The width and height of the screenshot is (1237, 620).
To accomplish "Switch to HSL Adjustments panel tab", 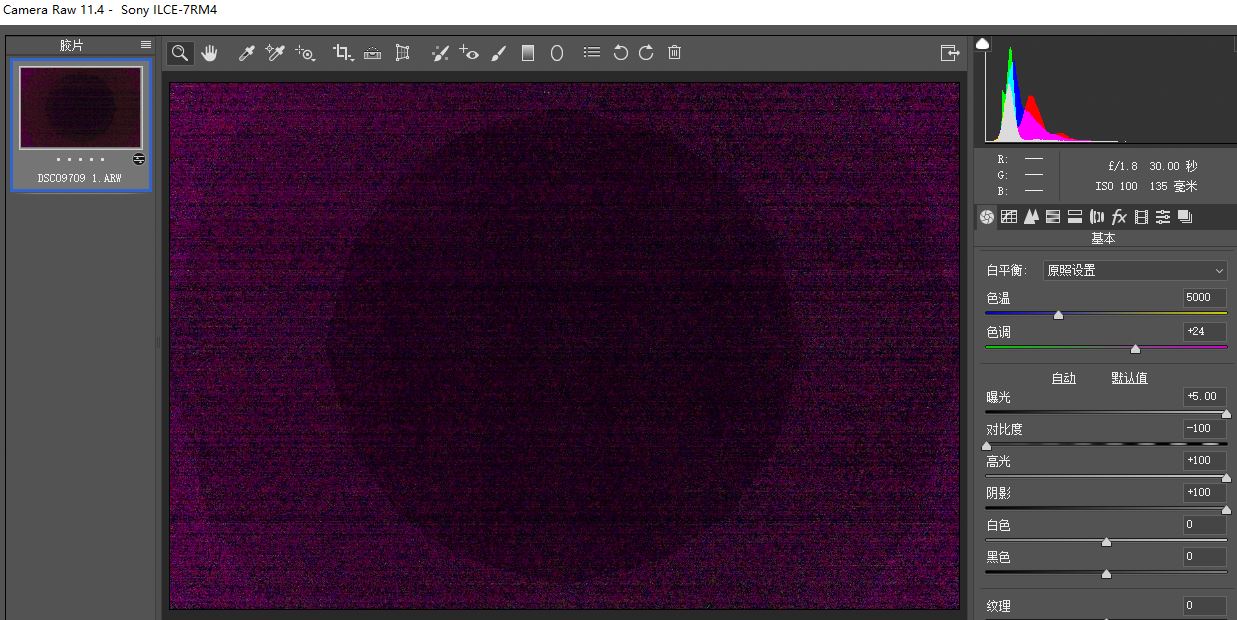I will tap(1053, 217).
